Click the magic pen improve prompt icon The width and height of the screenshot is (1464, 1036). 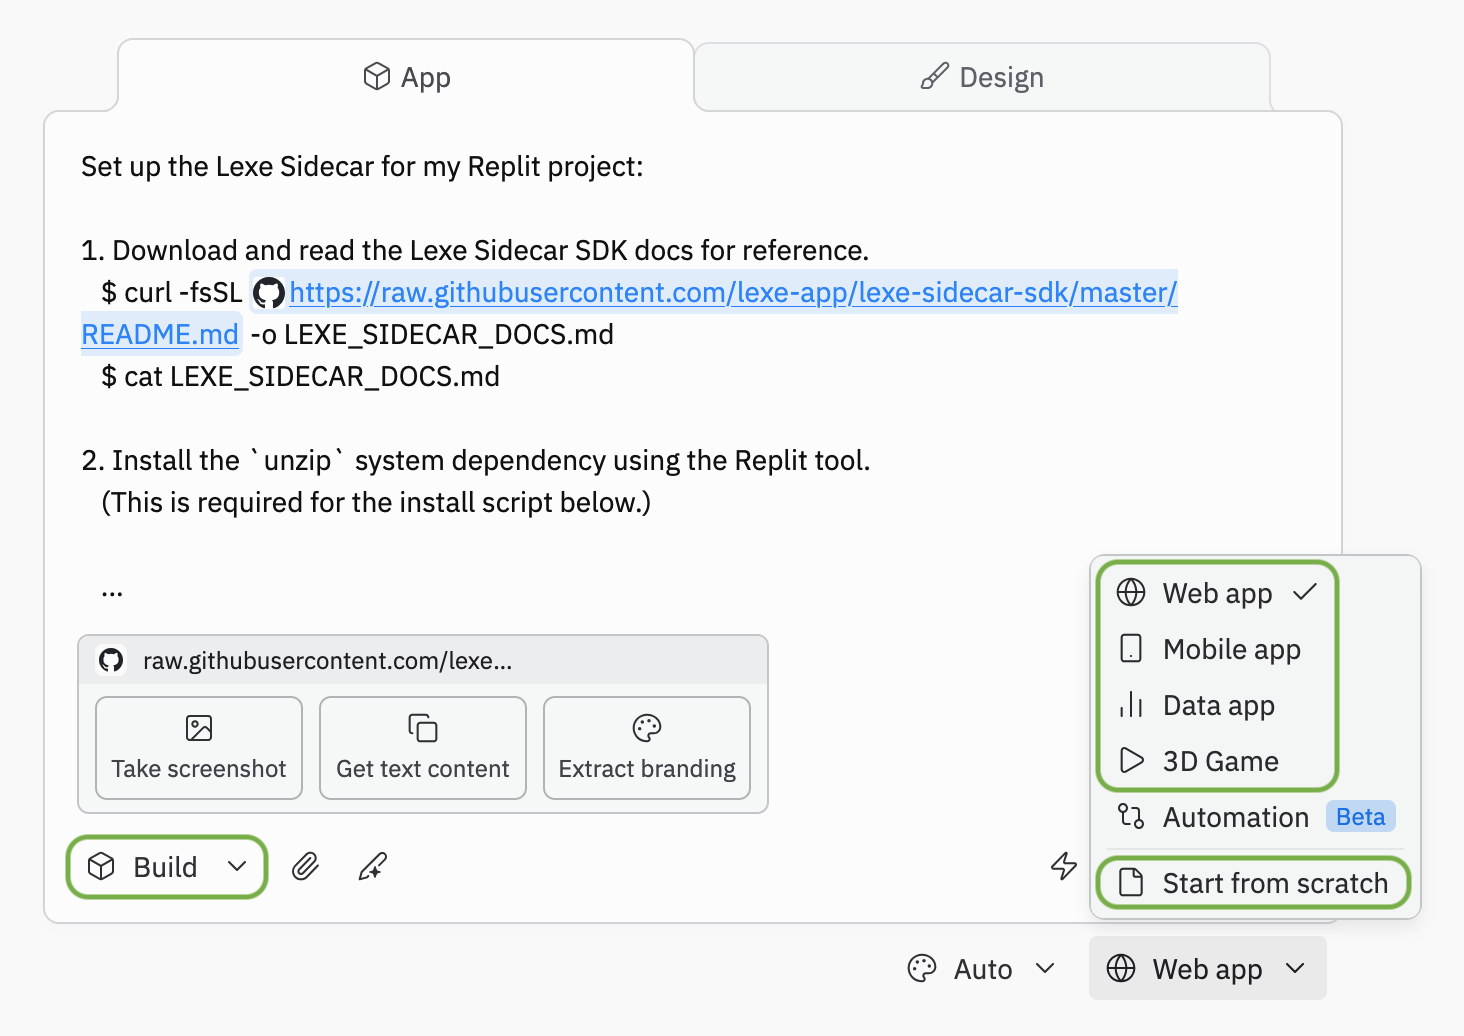pos(373,866)
